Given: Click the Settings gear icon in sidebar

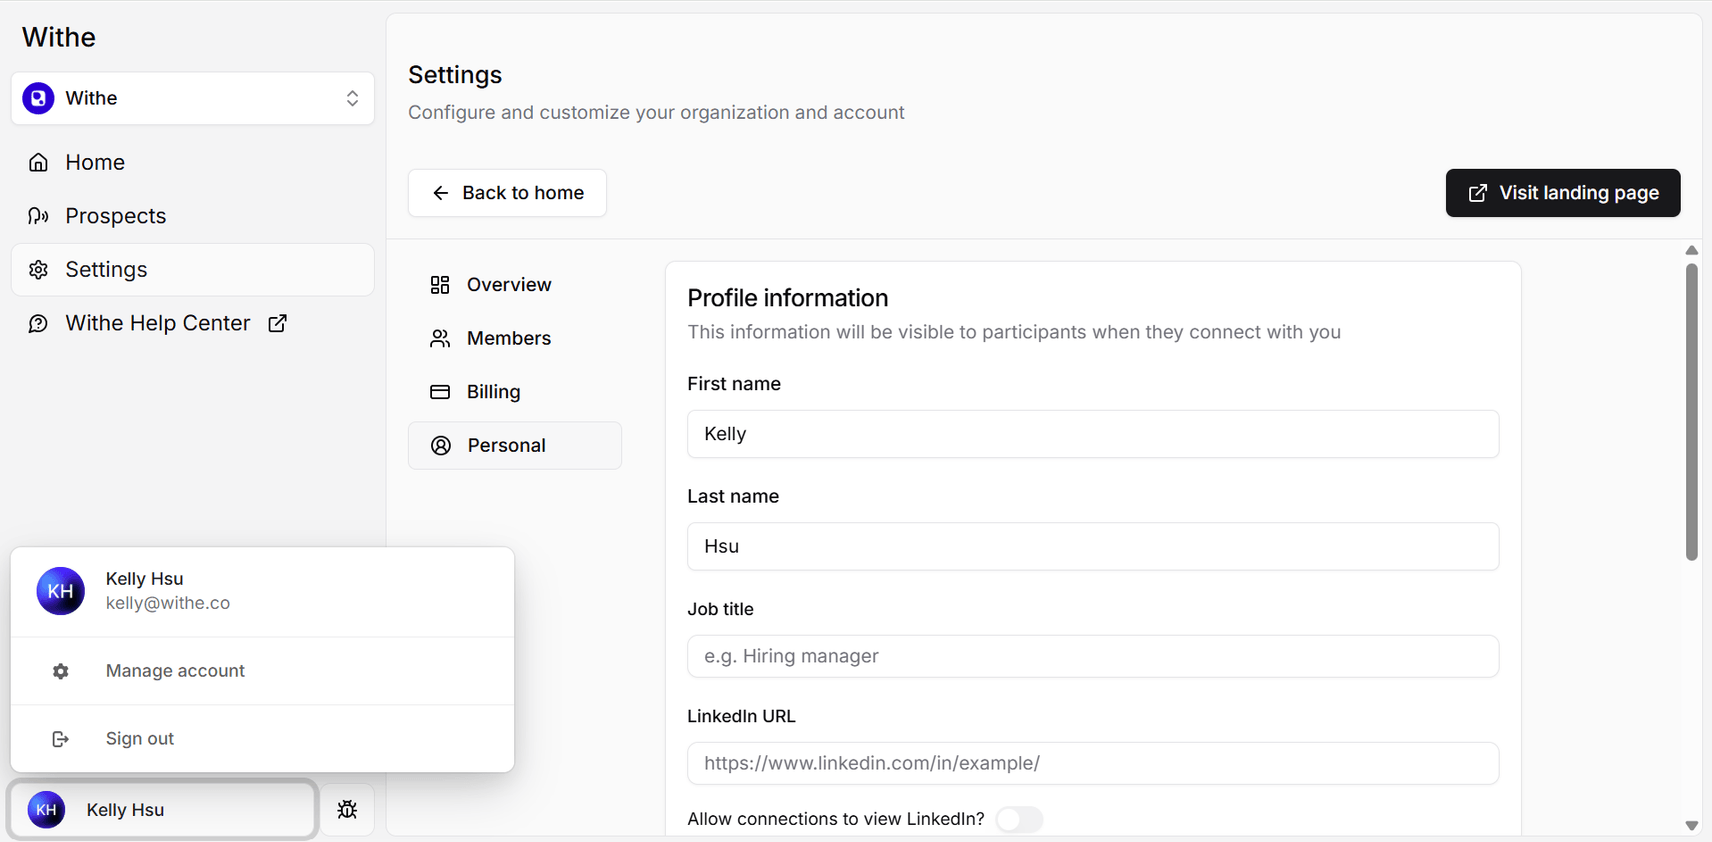Looking at the screenshot, I should click(38, 270).
